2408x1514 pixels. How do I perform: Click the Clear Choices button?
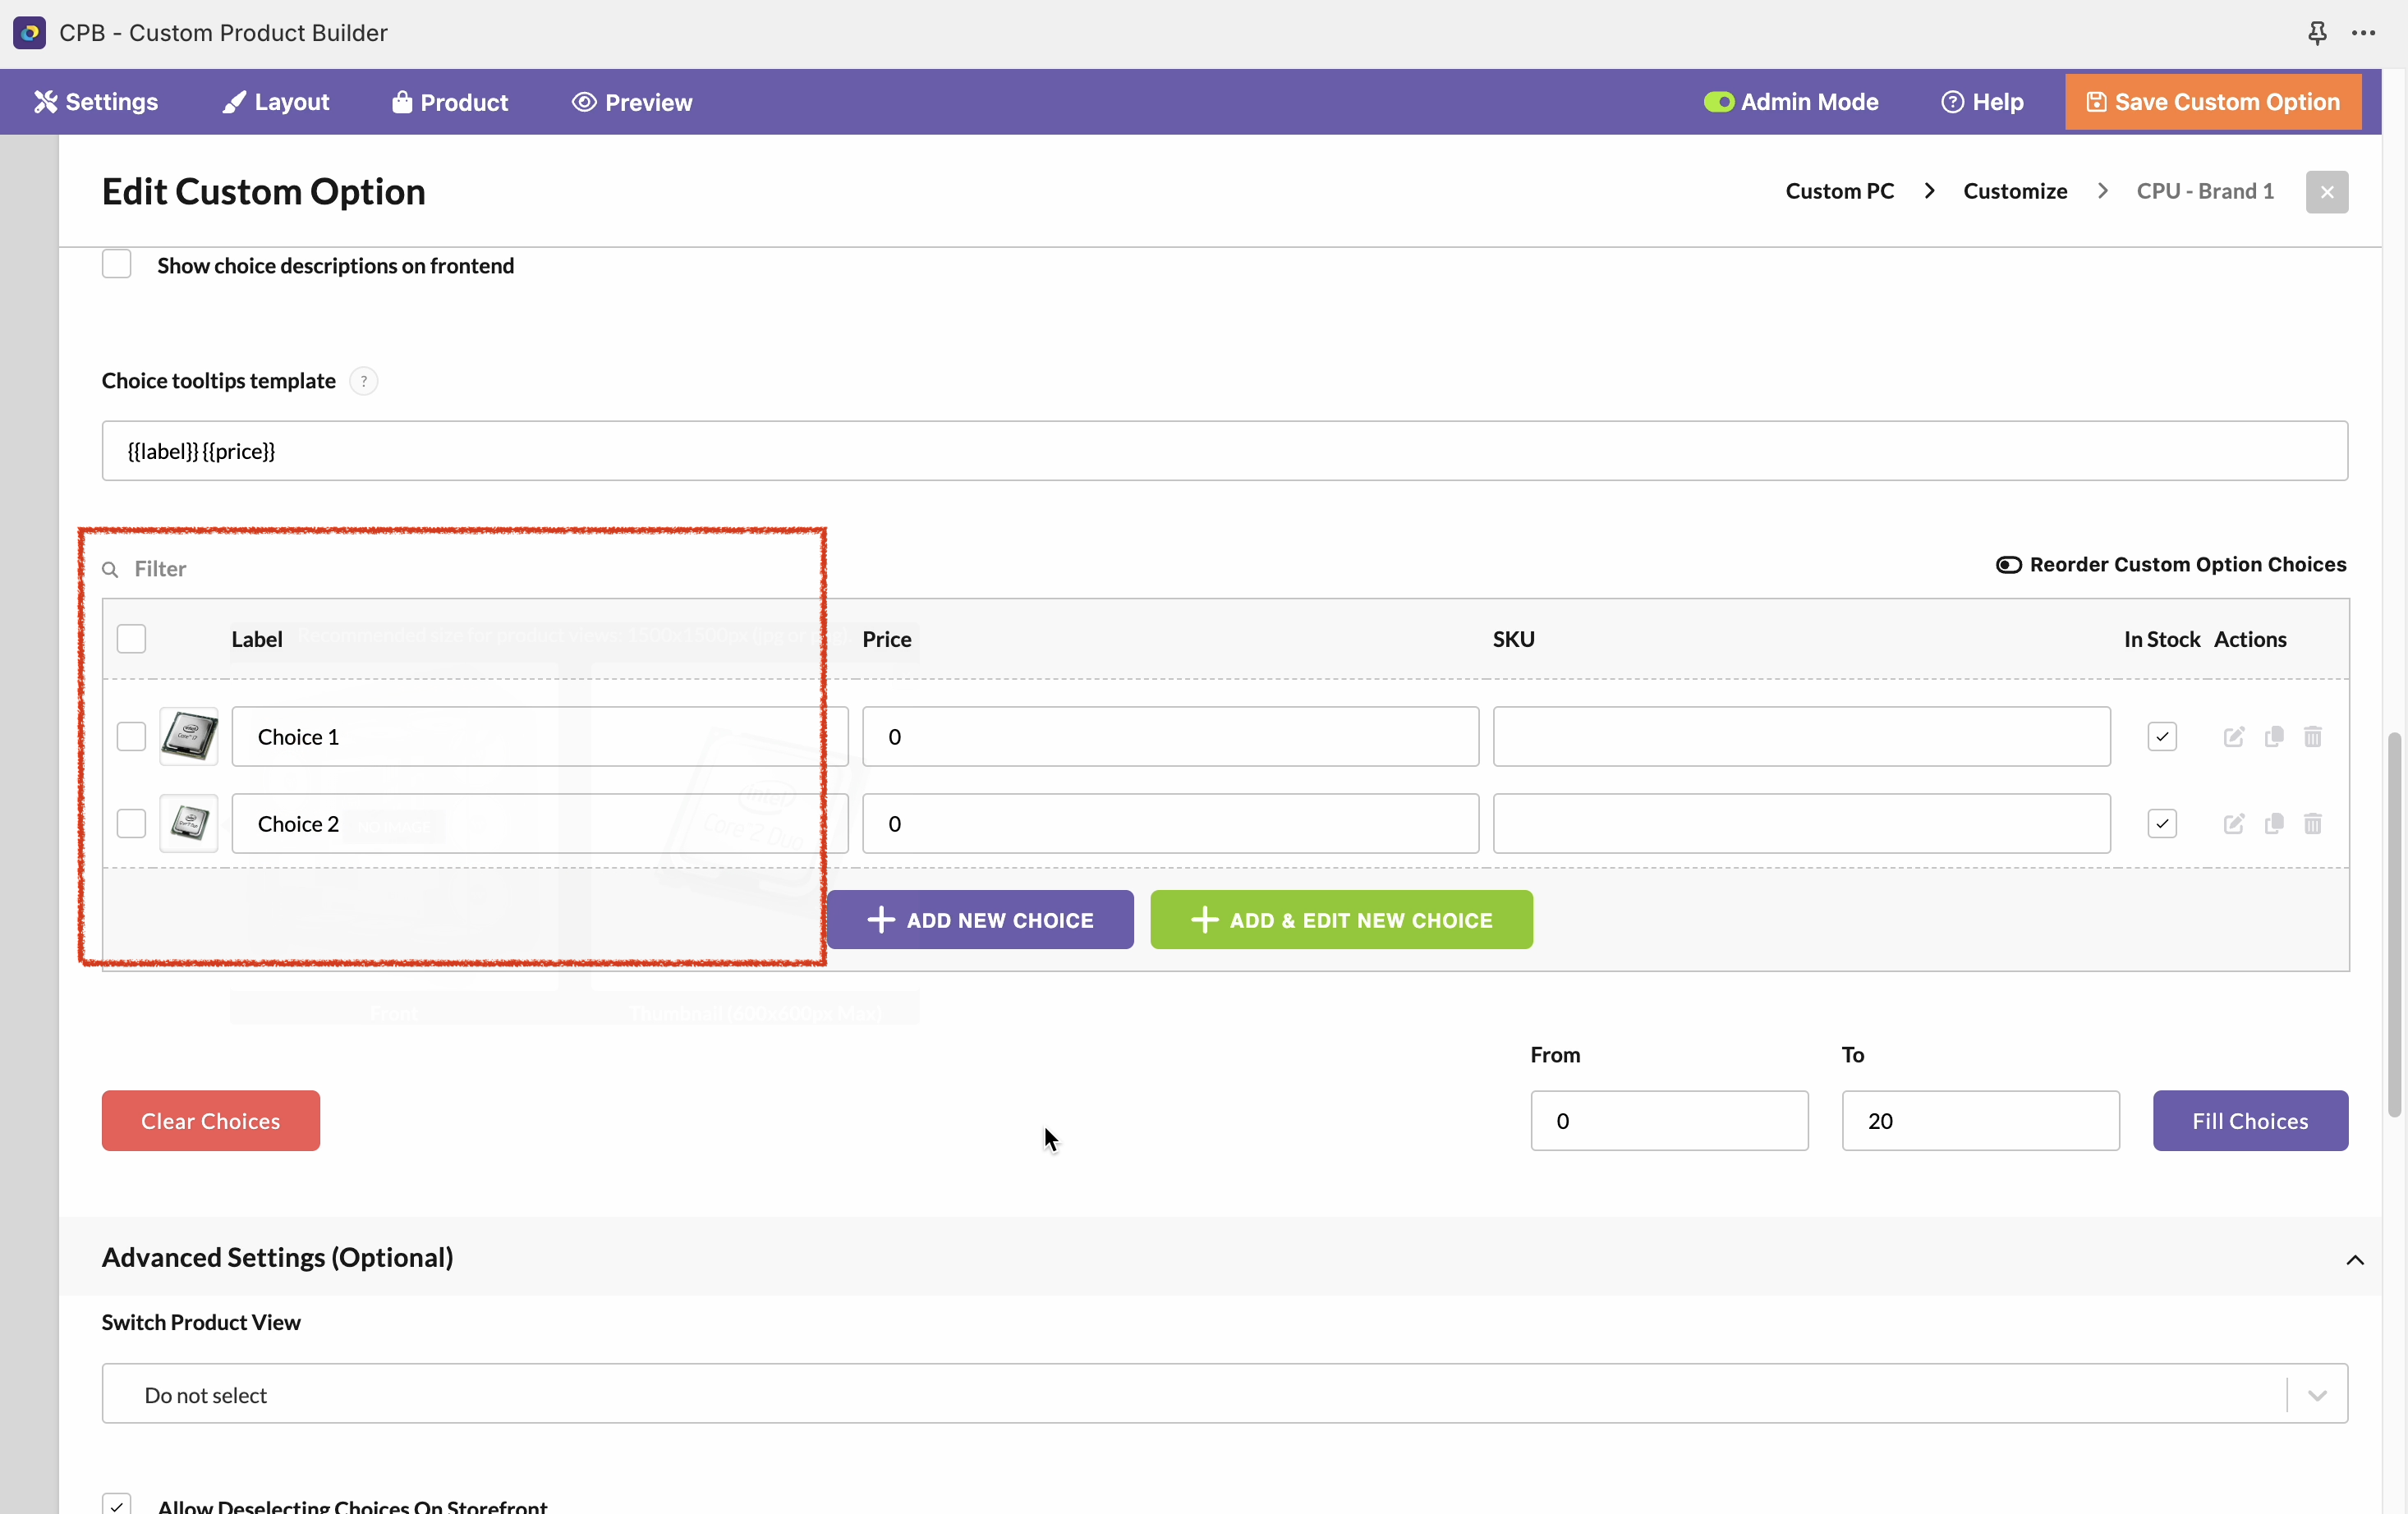pos(210,1121)
